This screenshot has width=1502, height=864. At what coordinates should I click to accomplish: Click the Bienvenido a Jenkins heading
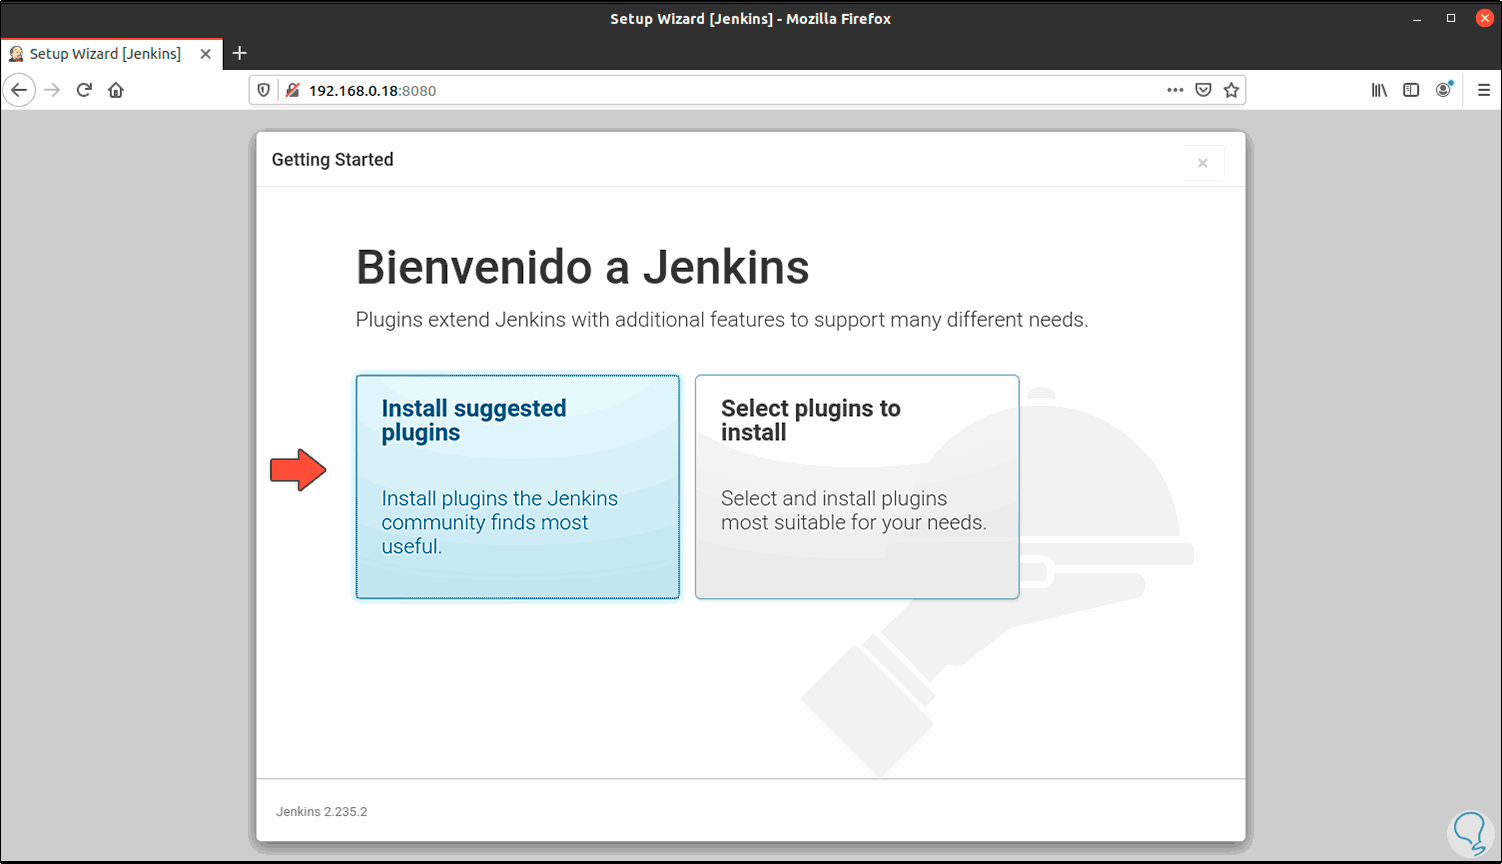pos(583,267)
